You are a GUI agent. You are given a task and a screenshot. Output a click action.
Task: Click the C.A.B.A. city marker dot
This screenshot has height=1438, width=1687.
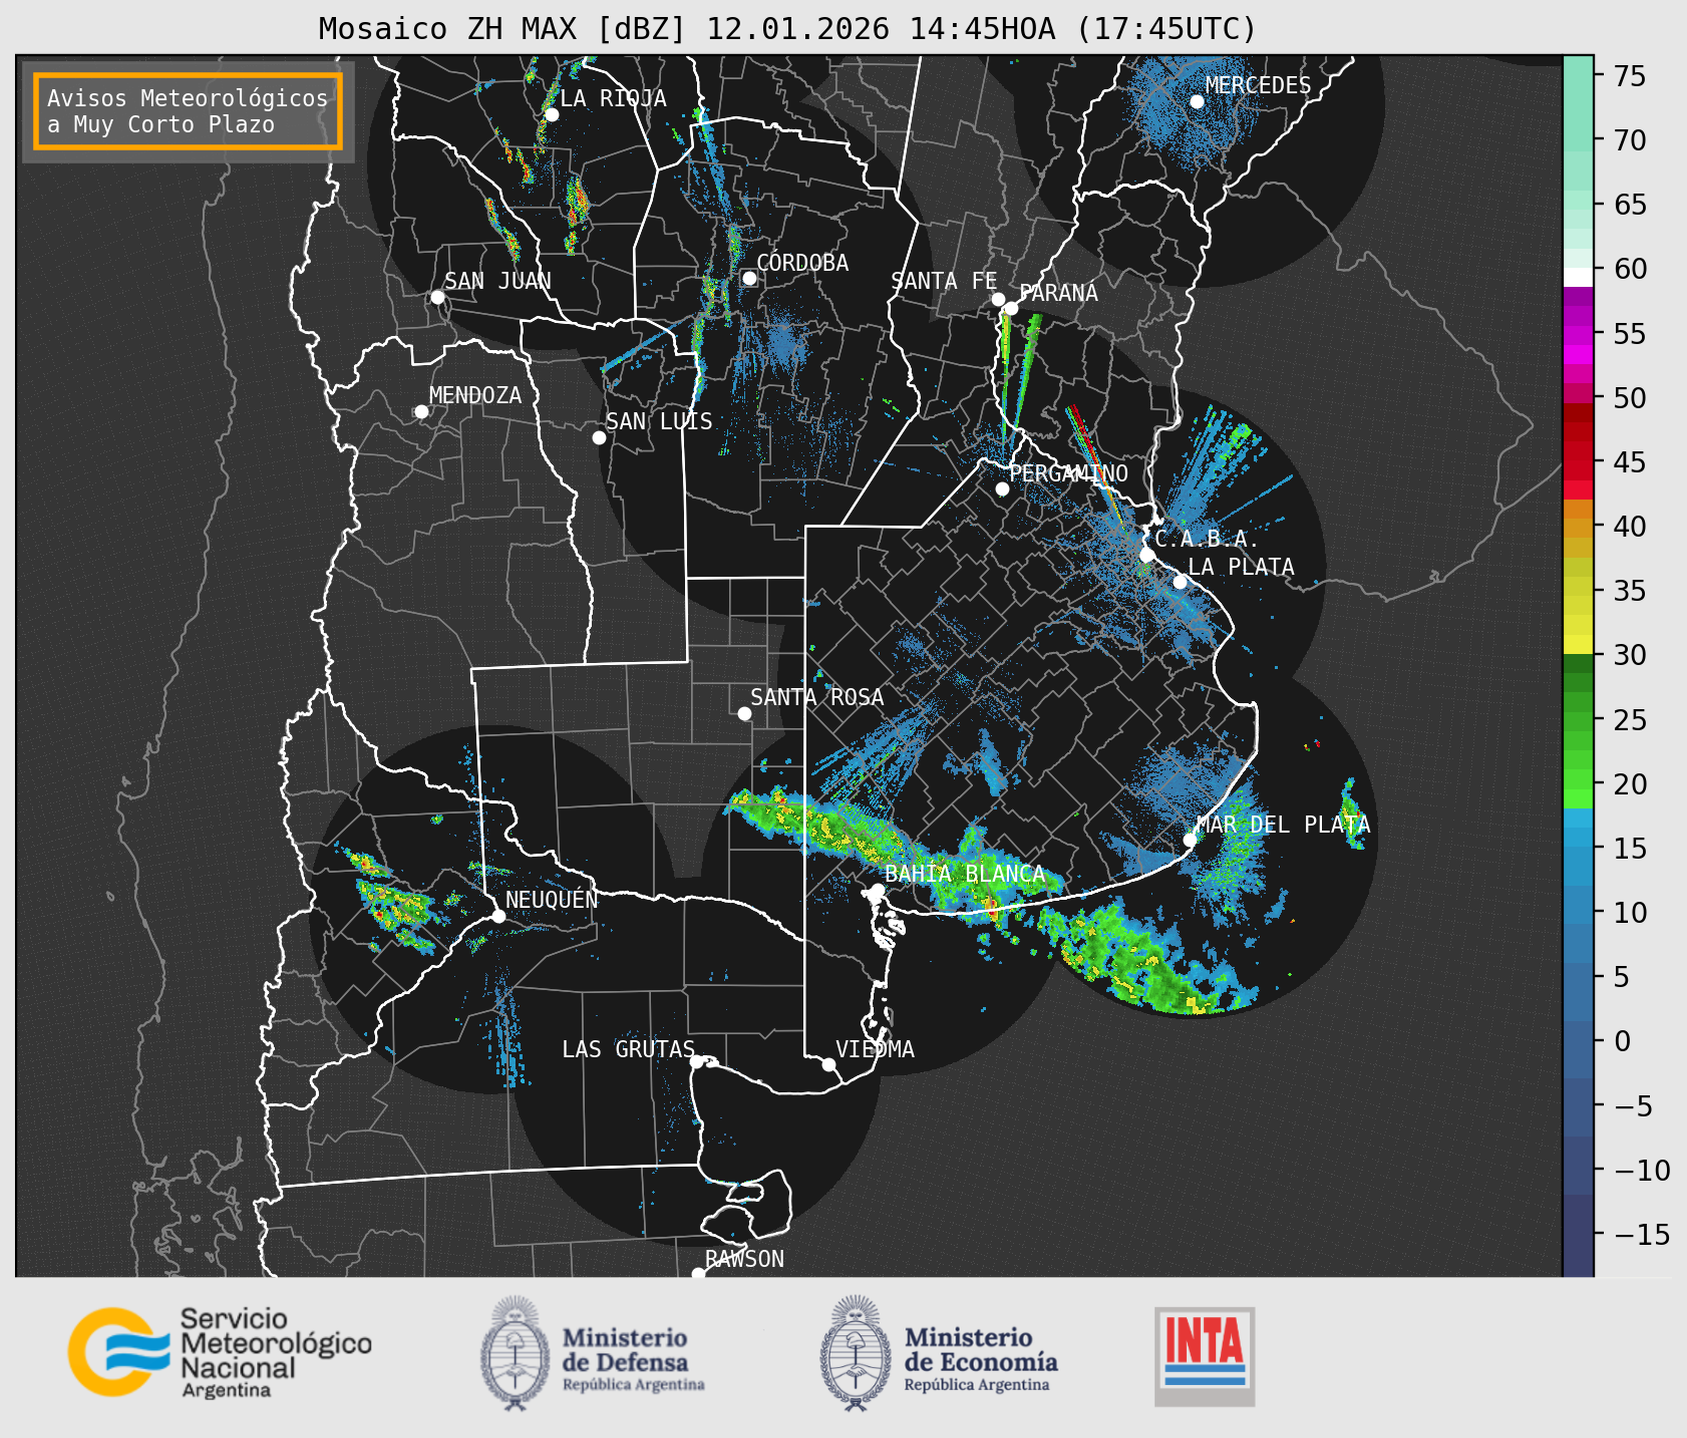[1147, 555]
